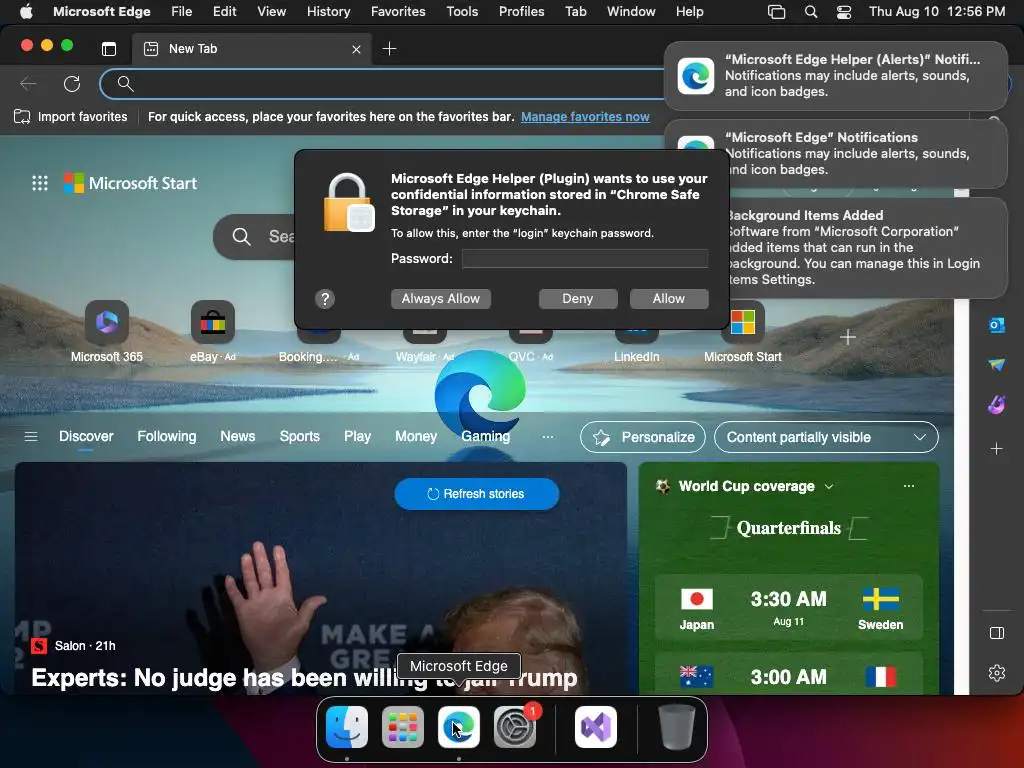Open the Japan vs Sweden match card
Image resolution: width=1024 pixels, height=768 pixels.
[788, 607]
